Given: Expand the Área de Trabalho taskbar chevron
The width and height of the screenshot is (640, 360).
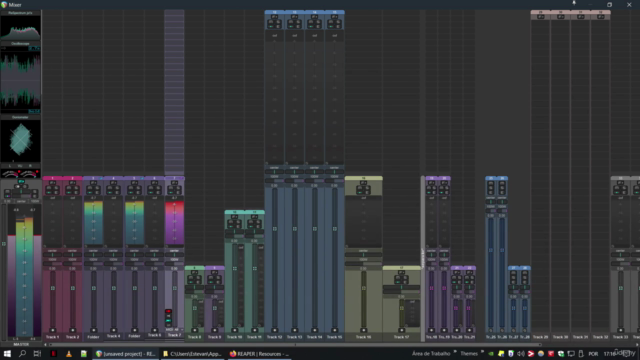Looking at the screenshot, I should tap(455, 352).
